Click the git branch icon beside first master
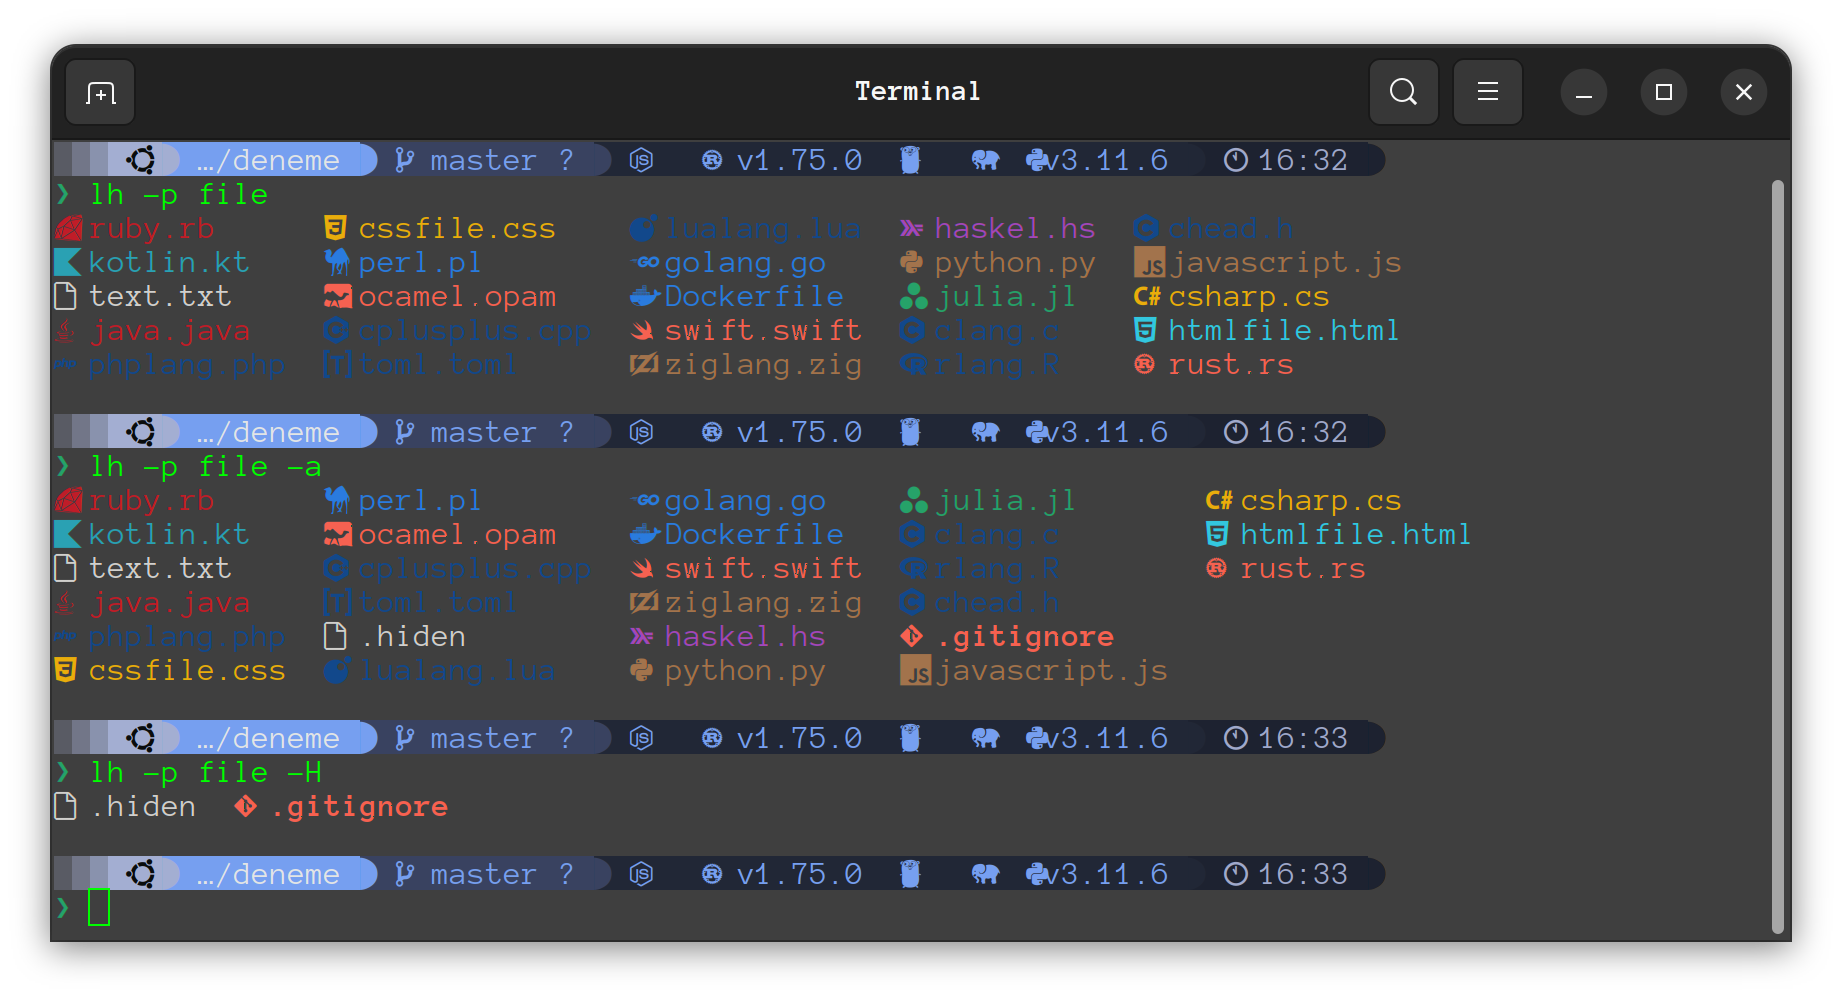Image resolution: width=1842 pixels, height=998 pixels. click(404, 160)
